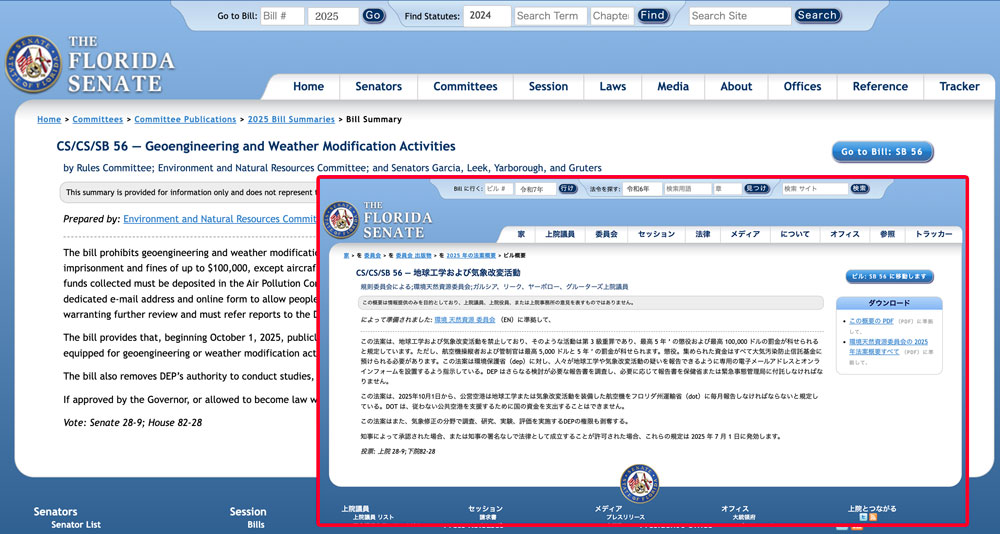
Task: Click the 見つけ button in the Japanese inset
Action: (756, 189)
